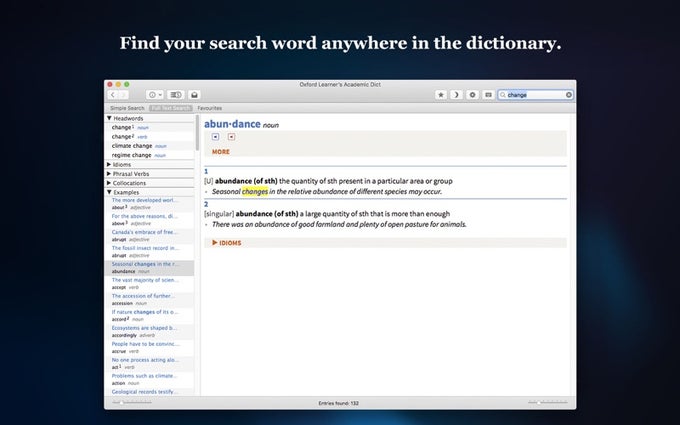This screenshot has width=680, height=425.
Task: Toggle the sidebar panel view icon
Action: [175, 95]
